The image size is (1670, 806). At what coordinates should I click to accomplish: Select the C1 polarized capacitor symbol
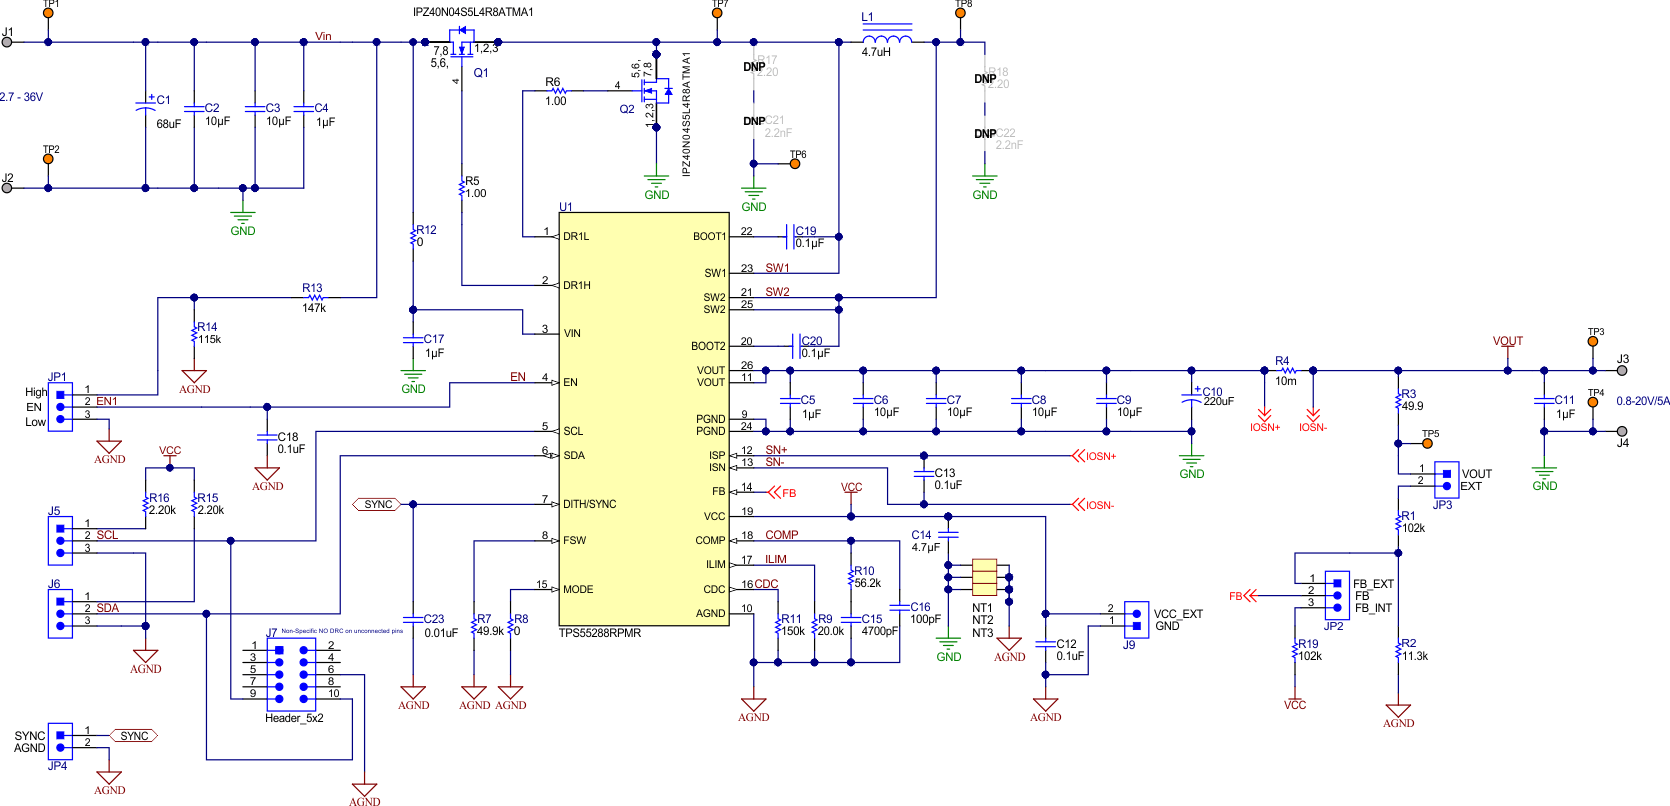[145, 103]
